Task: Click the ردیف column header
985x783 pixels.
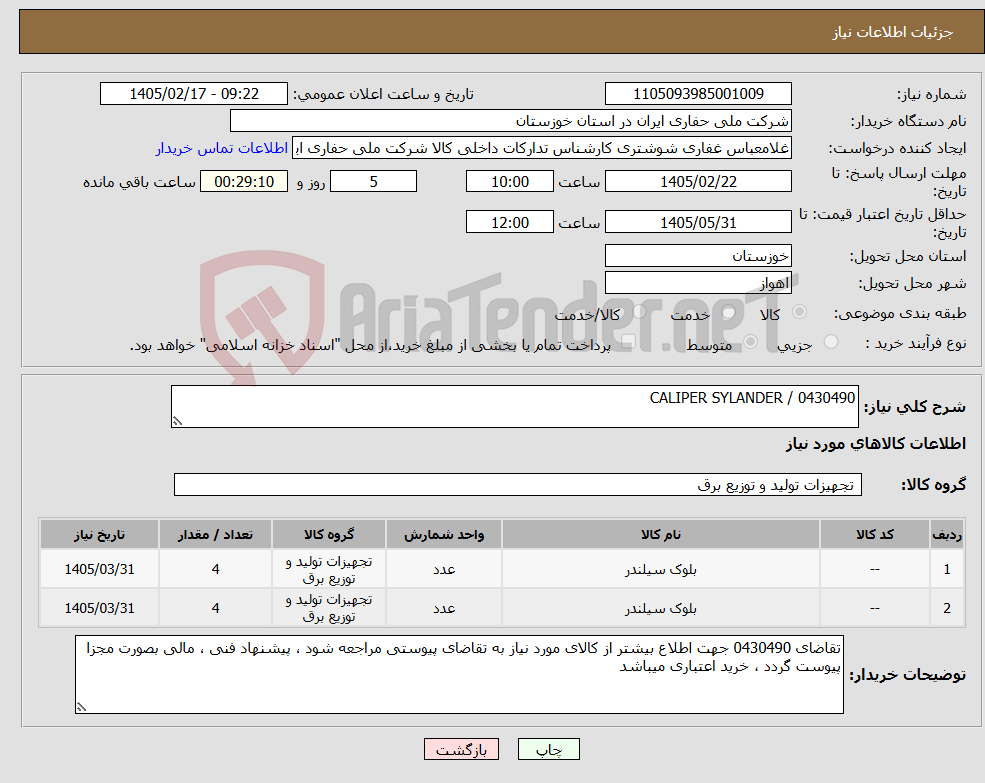Action: point(947,534)
